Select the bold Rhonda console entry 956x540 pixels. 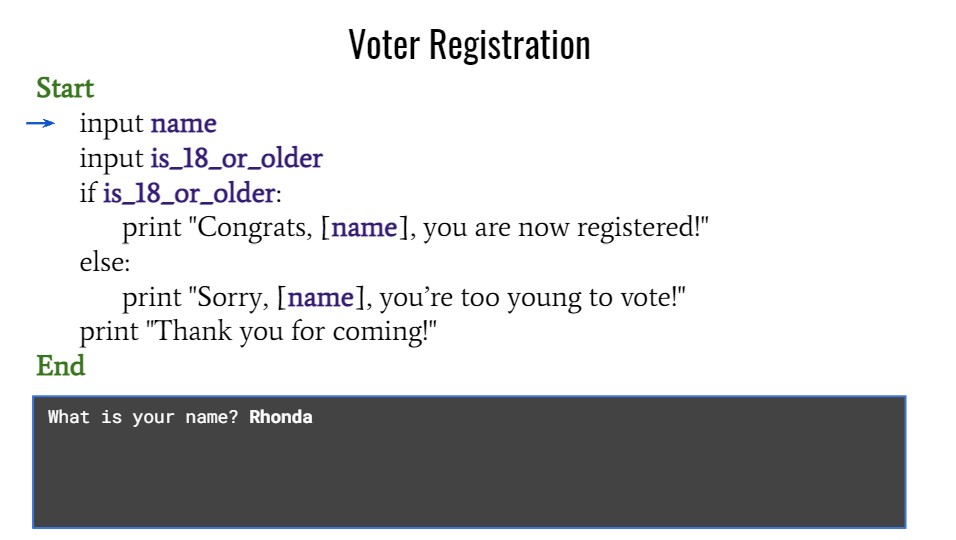coord(280,417)
